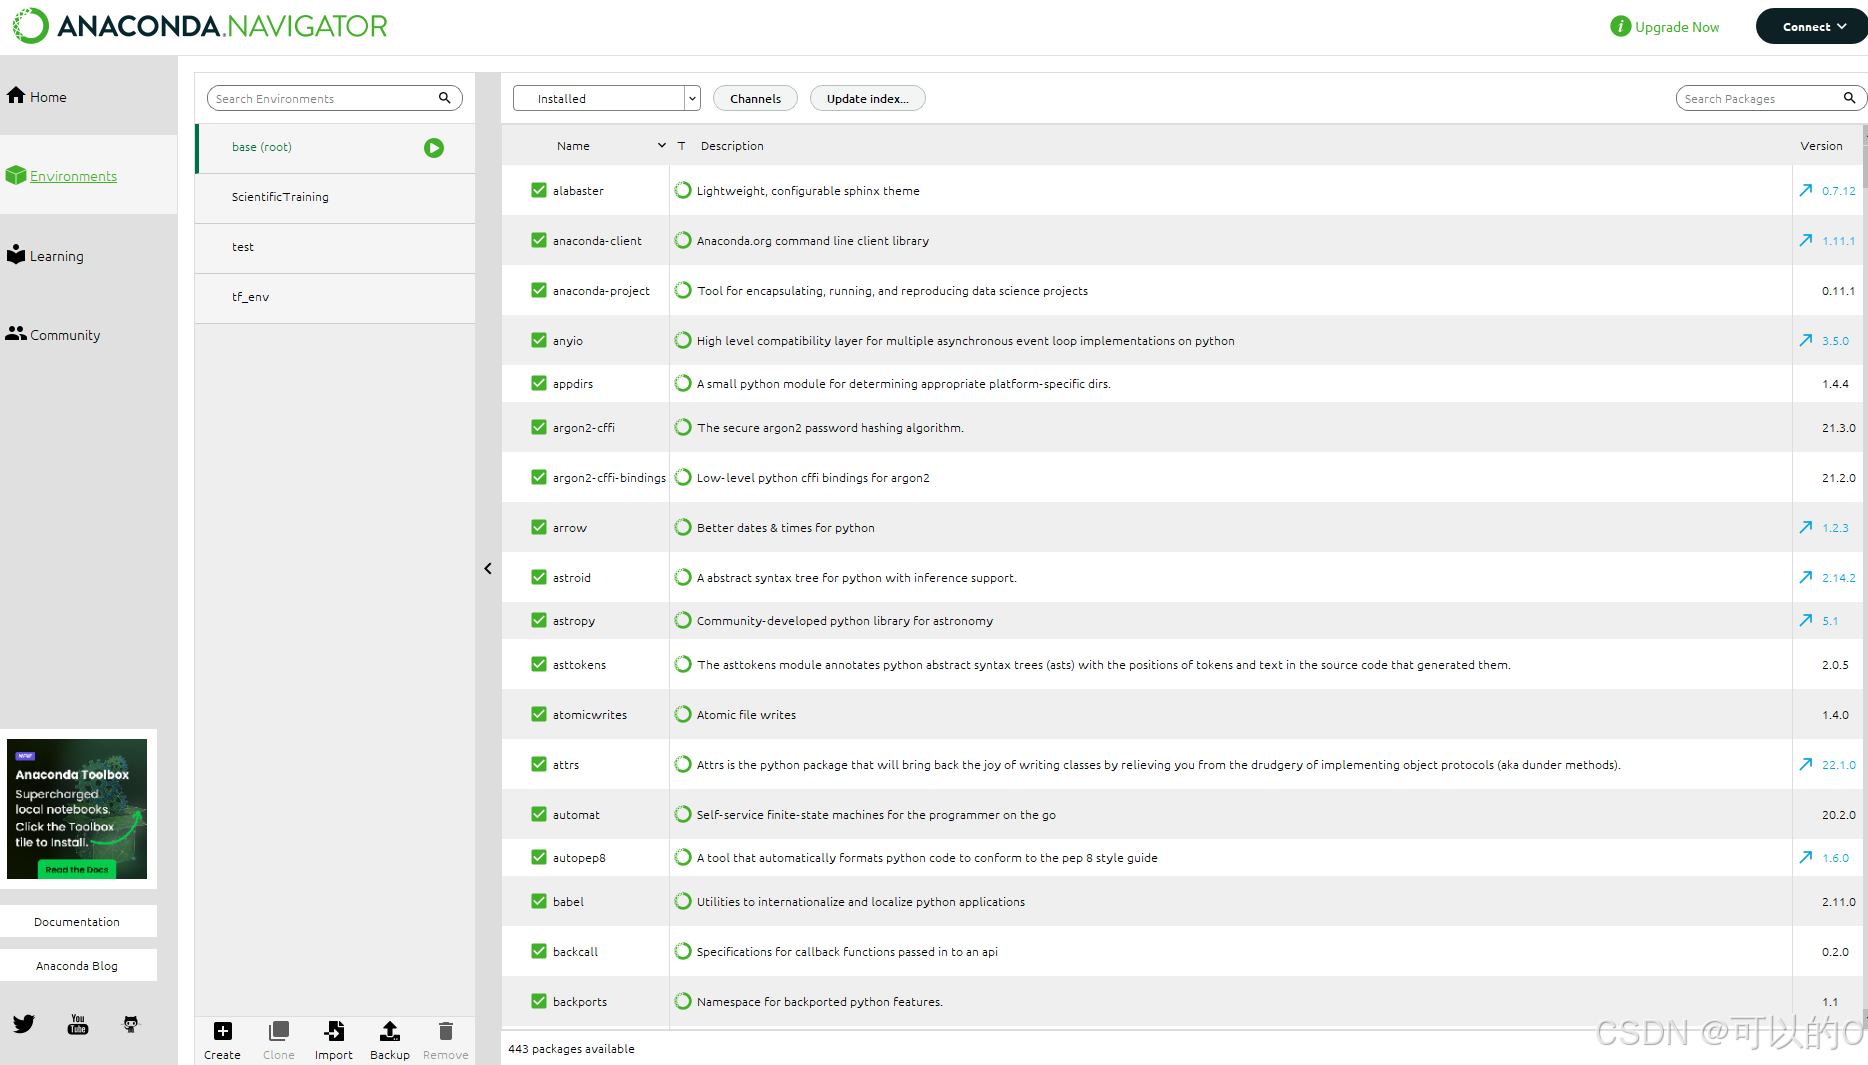The image size is (1868, 1065).
Task: Click Read the Docs on Toolbox ad
Action: click(77, 869)
